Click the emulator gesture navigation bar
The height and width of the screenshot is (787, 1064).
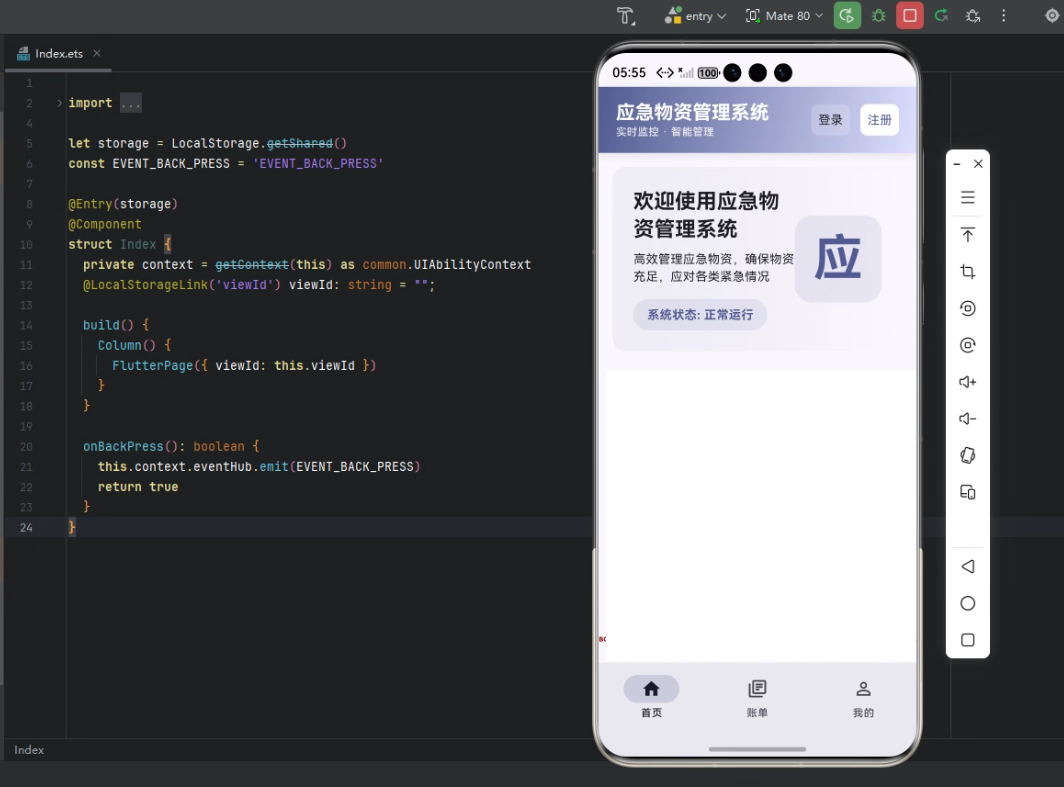click(757, 749)
